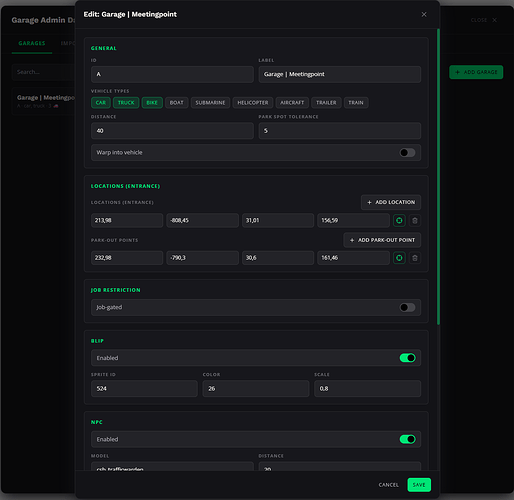
Task: Delete the entrance location row
Action: pyautogui.click(x=415, y=220)
